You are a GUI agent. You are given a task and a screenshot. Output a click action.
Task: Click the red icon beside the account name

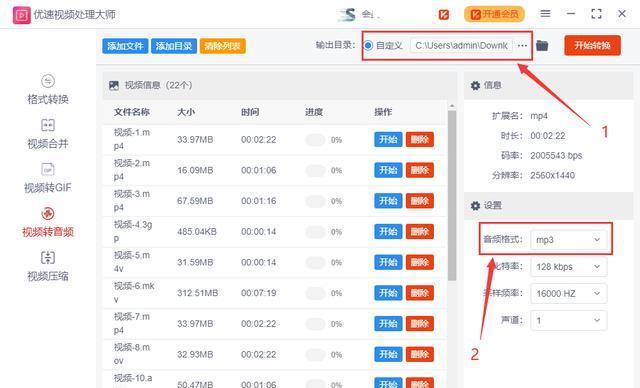click(444, 15)
